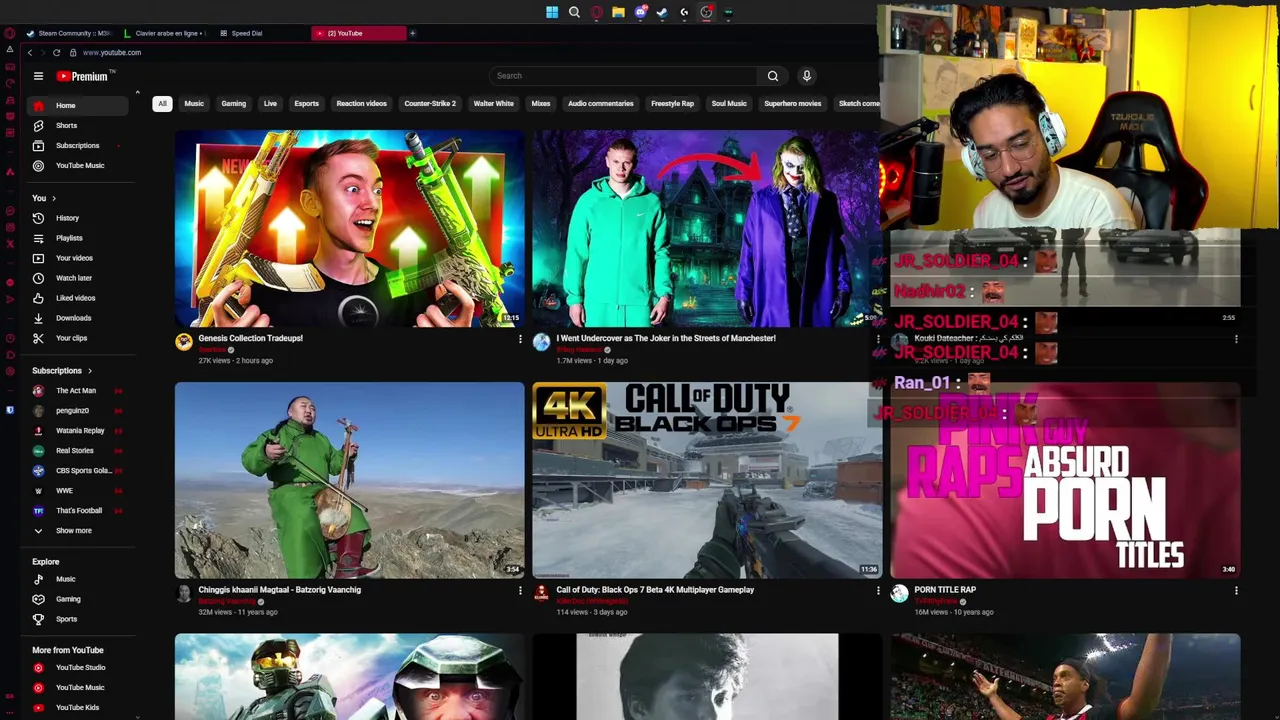Open YouTube Kids from sidebar

click(x=79, y=707)
